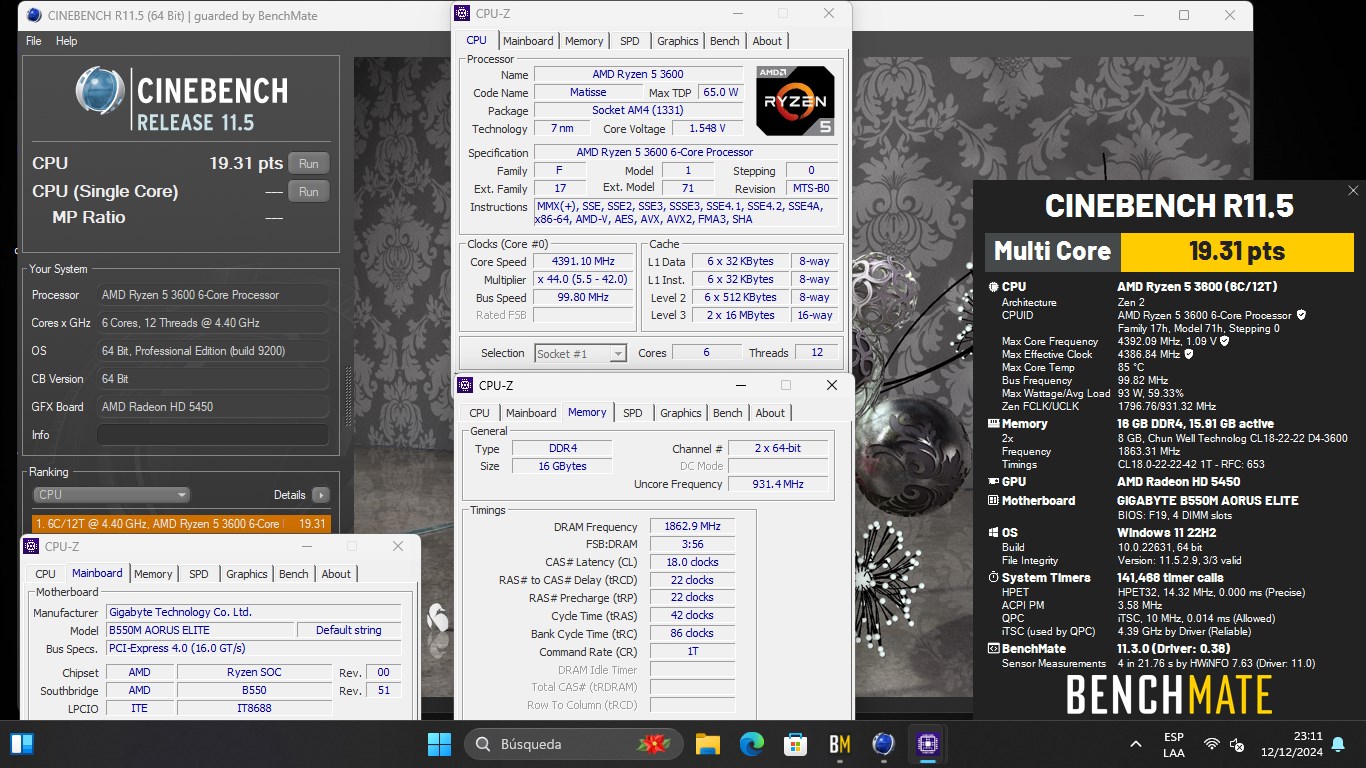Viewport: 1366px width, 768px height.
Task: Click the ESP LAA language indicator
Action: [1174, 744]
